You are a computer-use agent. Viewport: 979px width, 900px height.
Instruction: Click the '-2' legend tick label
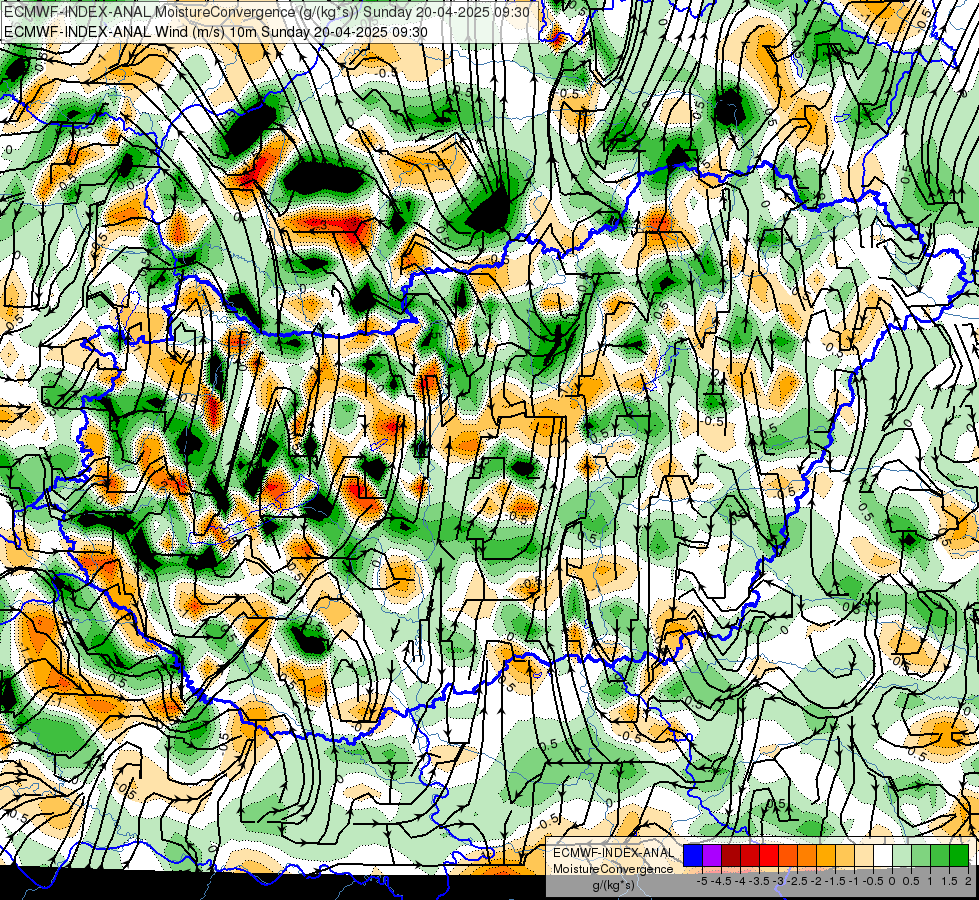[x=817, y=881]
